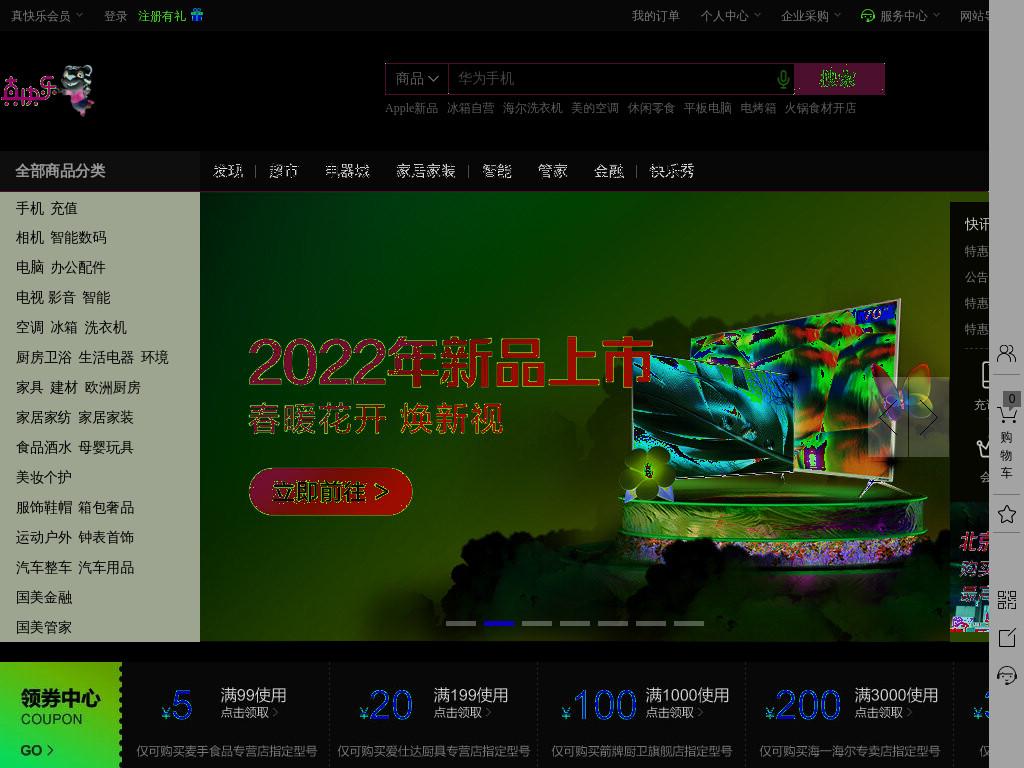Click the microphone voice search icon
This screenshot has width=1024, height=768.
click(x=783, y=80)
